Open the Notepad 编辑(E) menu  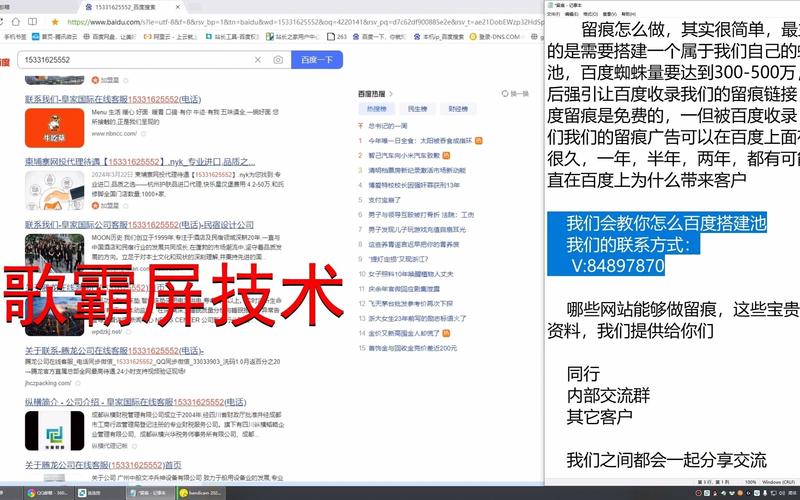pos(571,14)
